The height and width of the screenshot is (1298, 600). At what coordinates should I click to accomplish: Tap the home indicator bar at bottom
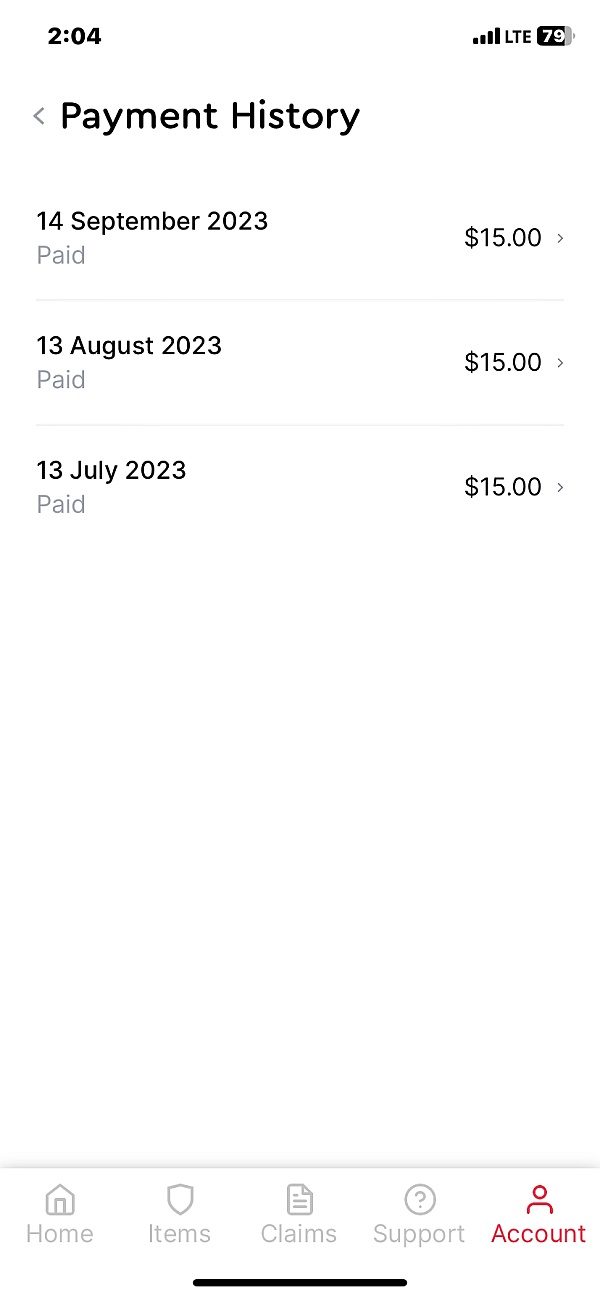(x=300, y=1282)
